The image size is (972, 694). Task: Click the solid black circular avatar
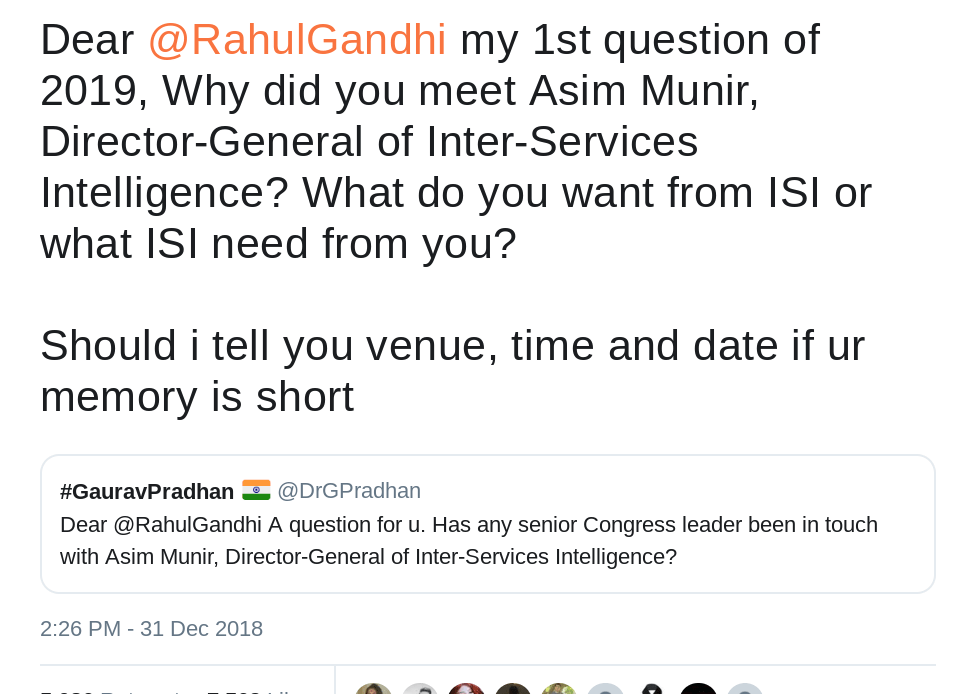click(x=698, y=689)
